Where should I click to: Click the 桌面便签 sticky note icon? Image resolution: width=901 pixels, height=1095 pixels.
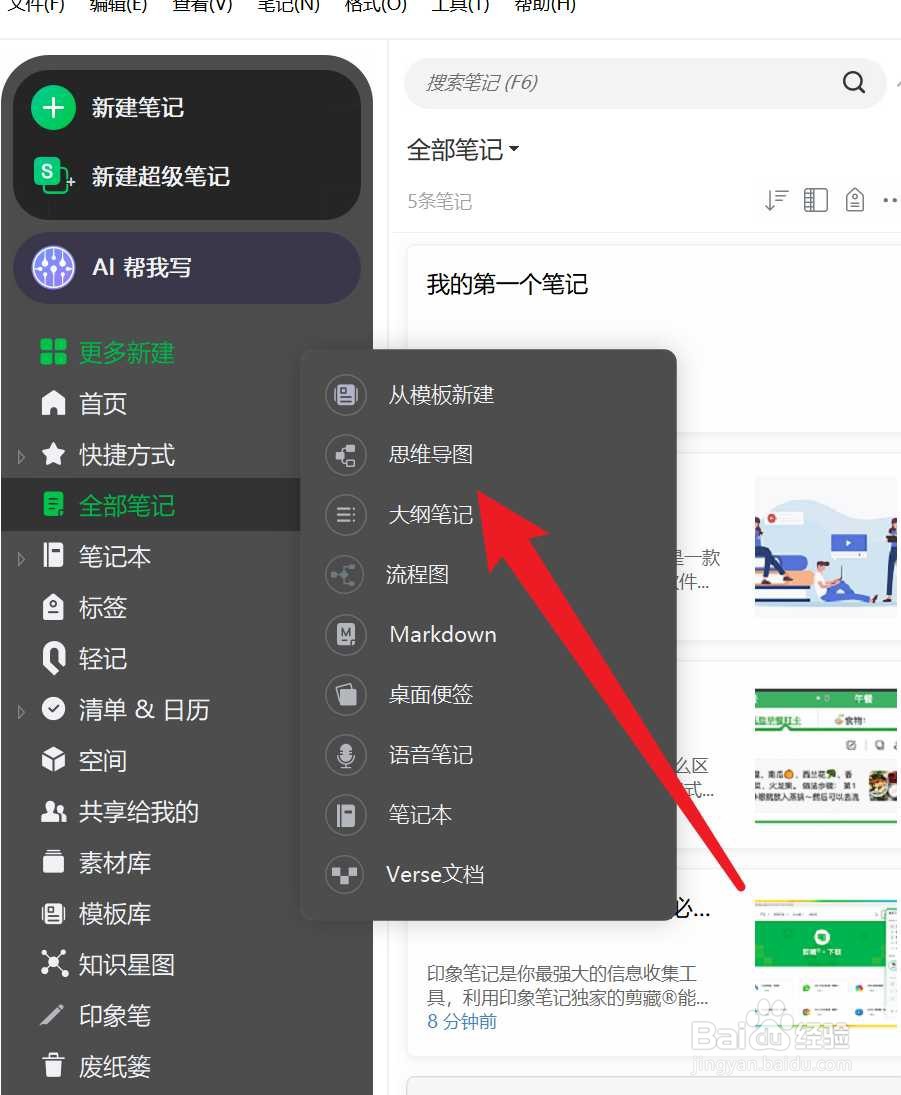[x=346, y=694]
